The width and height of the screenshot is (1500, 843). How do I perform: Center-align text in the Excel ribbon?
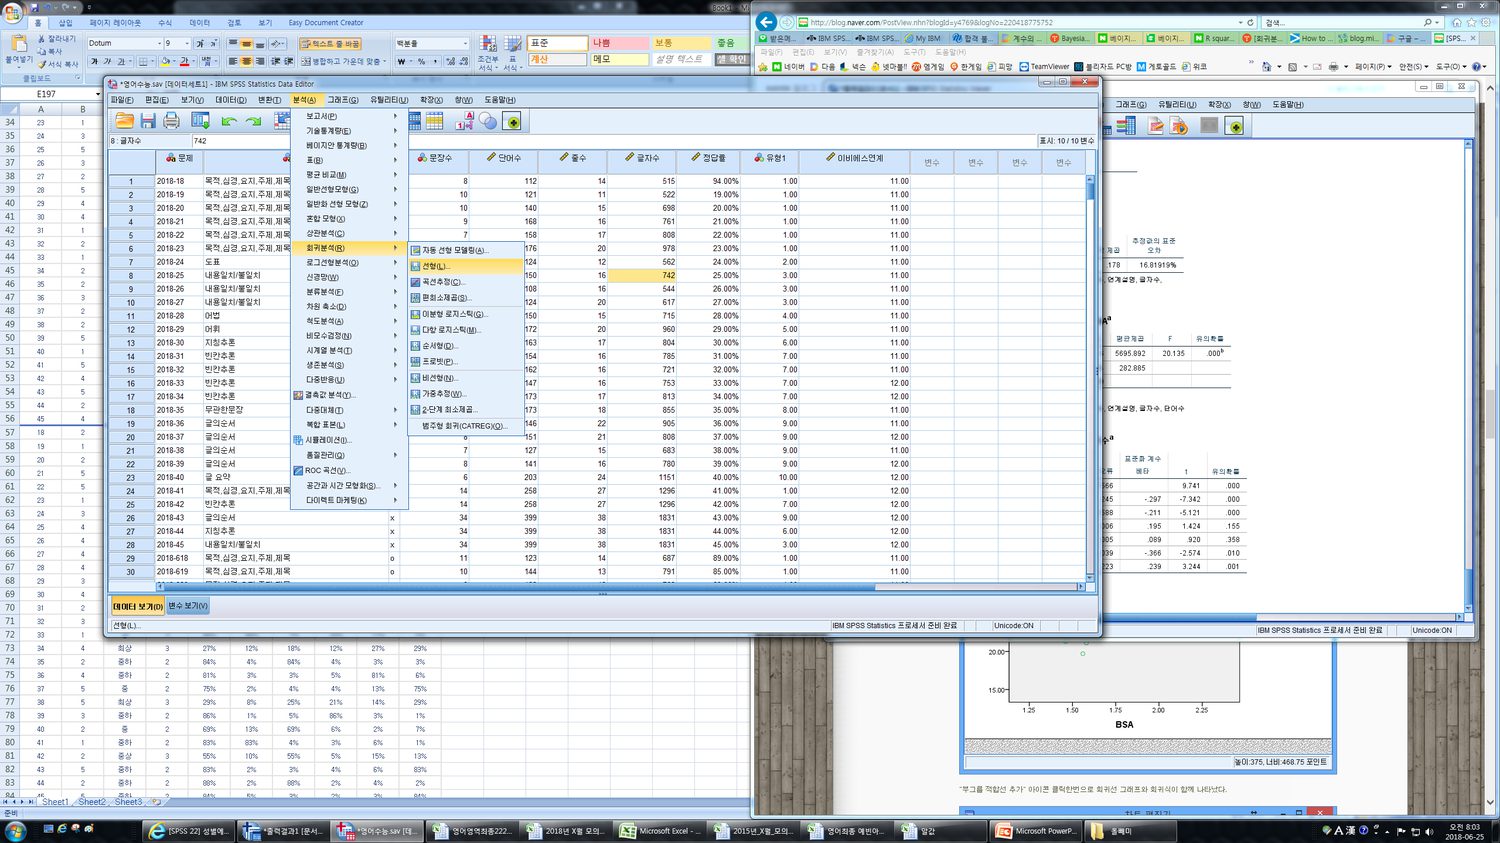pos(247,61)
